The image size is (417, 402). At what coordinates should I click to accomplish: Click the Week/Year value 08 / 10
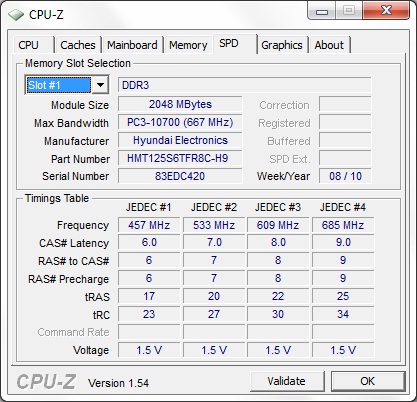(345, 176)
